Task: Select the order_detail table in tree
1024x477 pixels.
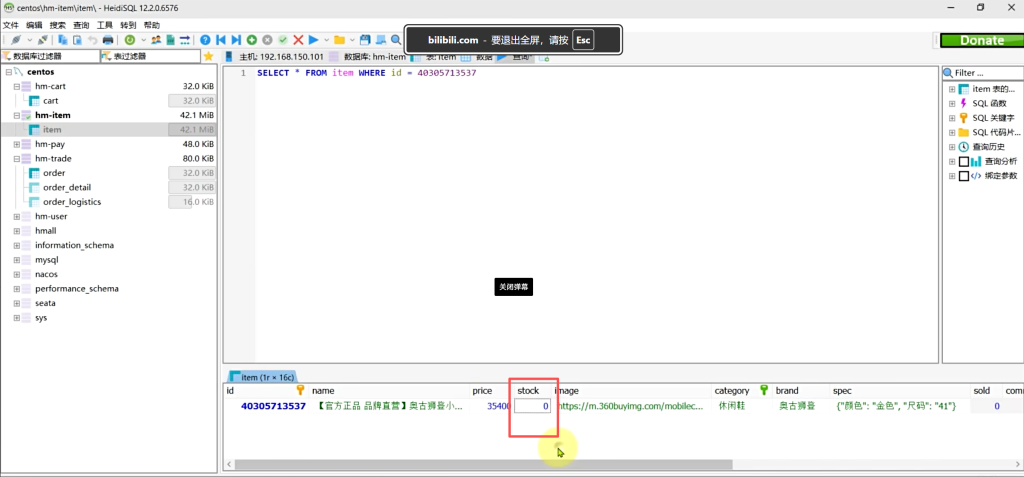Action: tap(67, 187)
